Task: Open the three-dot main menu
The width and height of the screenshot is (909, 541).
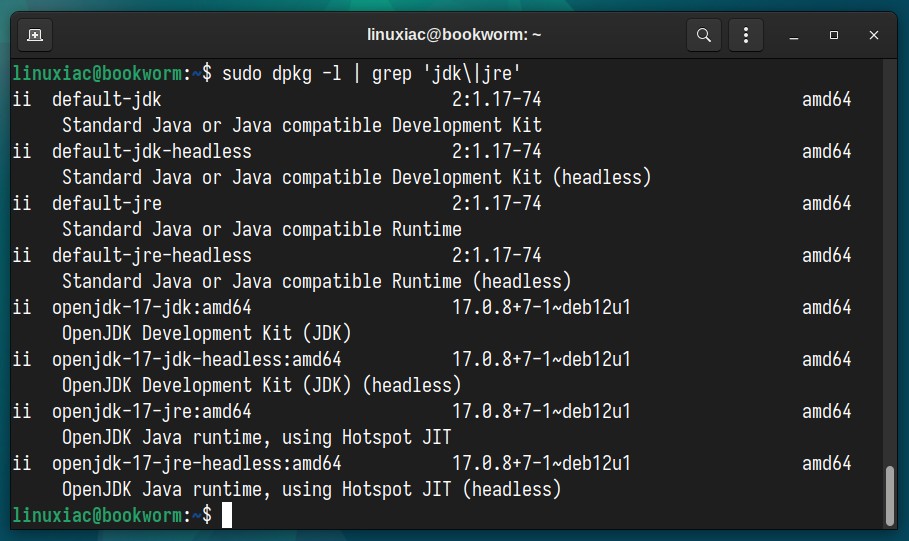Action: pos(746,35)
